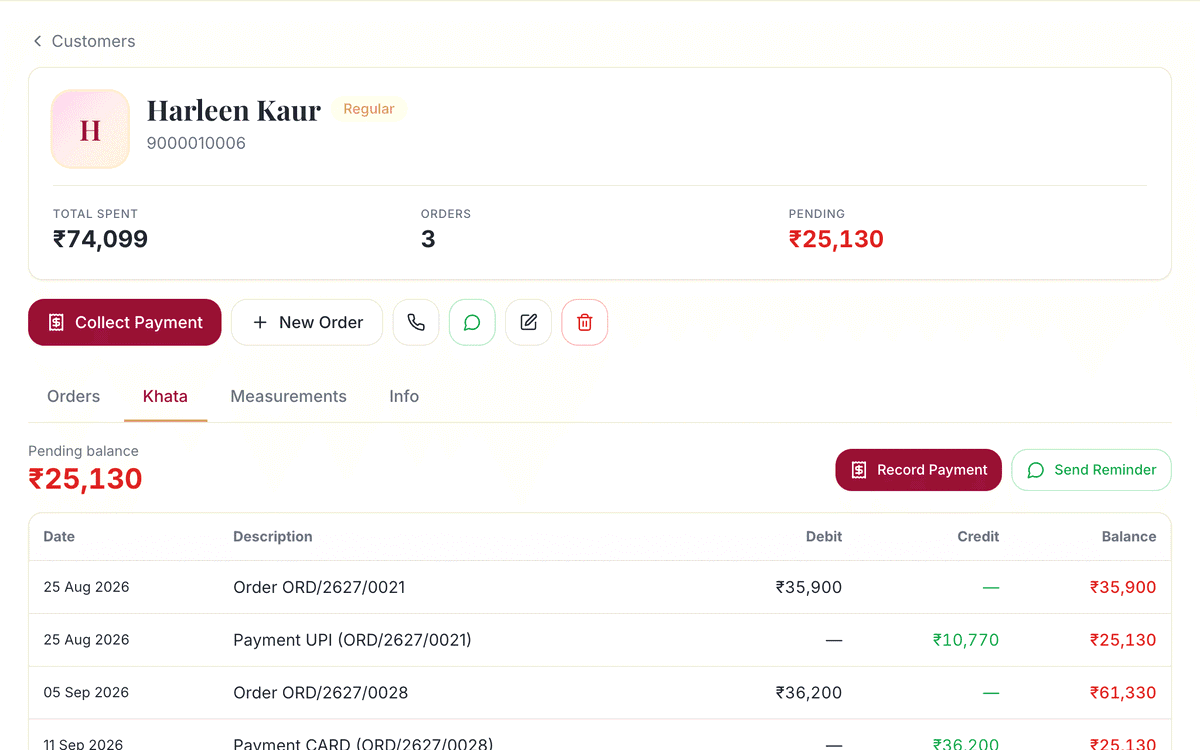Click the Collect Payment button
The height and width of the screenshot is (750, 1200).
coord(124,323)
